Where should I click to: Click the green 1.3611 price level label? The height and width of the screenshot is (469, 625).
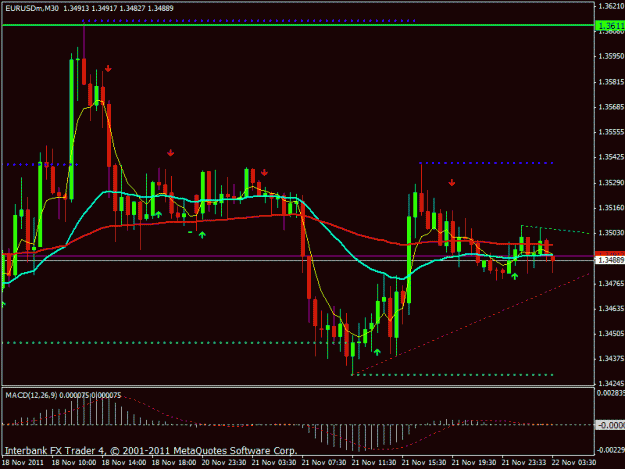point(610,26)
